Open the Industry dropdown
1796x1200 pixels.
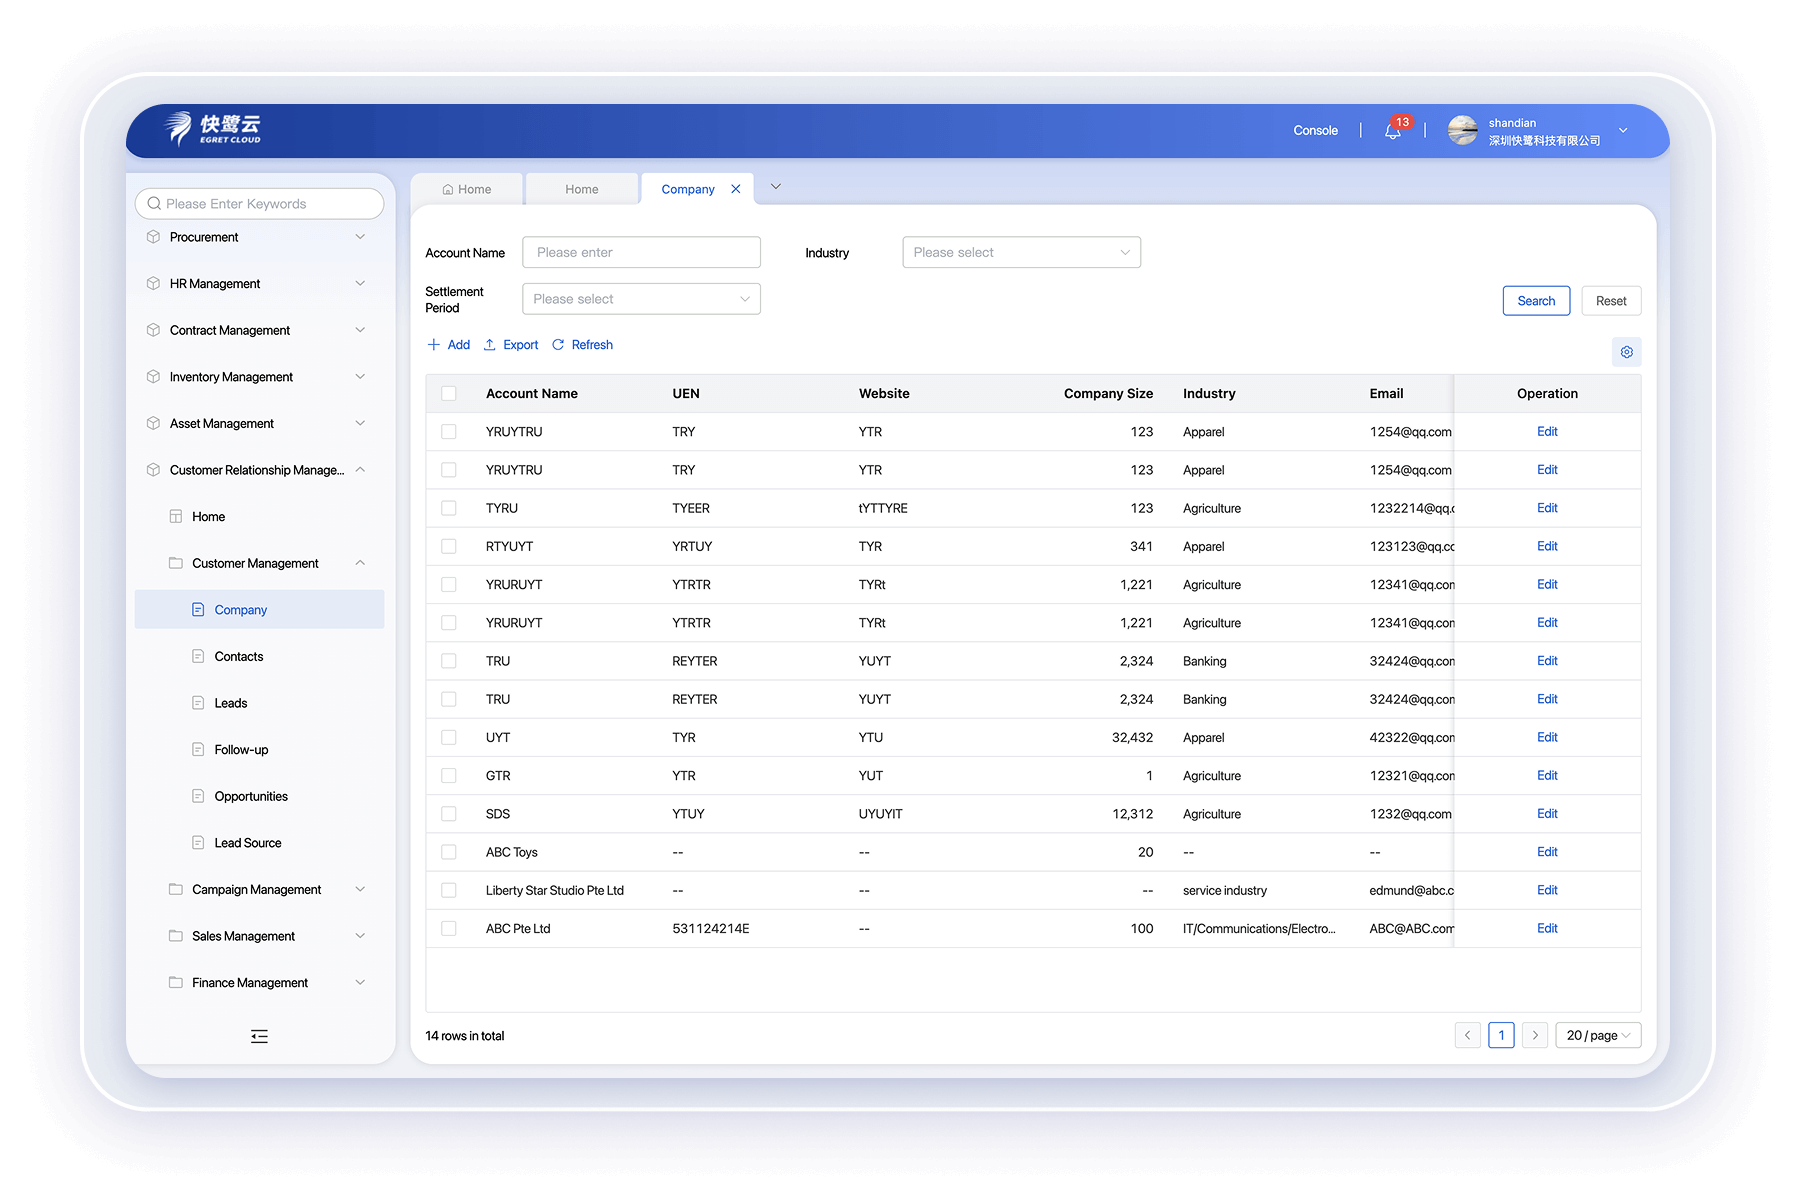click(x=1020, y=252)
